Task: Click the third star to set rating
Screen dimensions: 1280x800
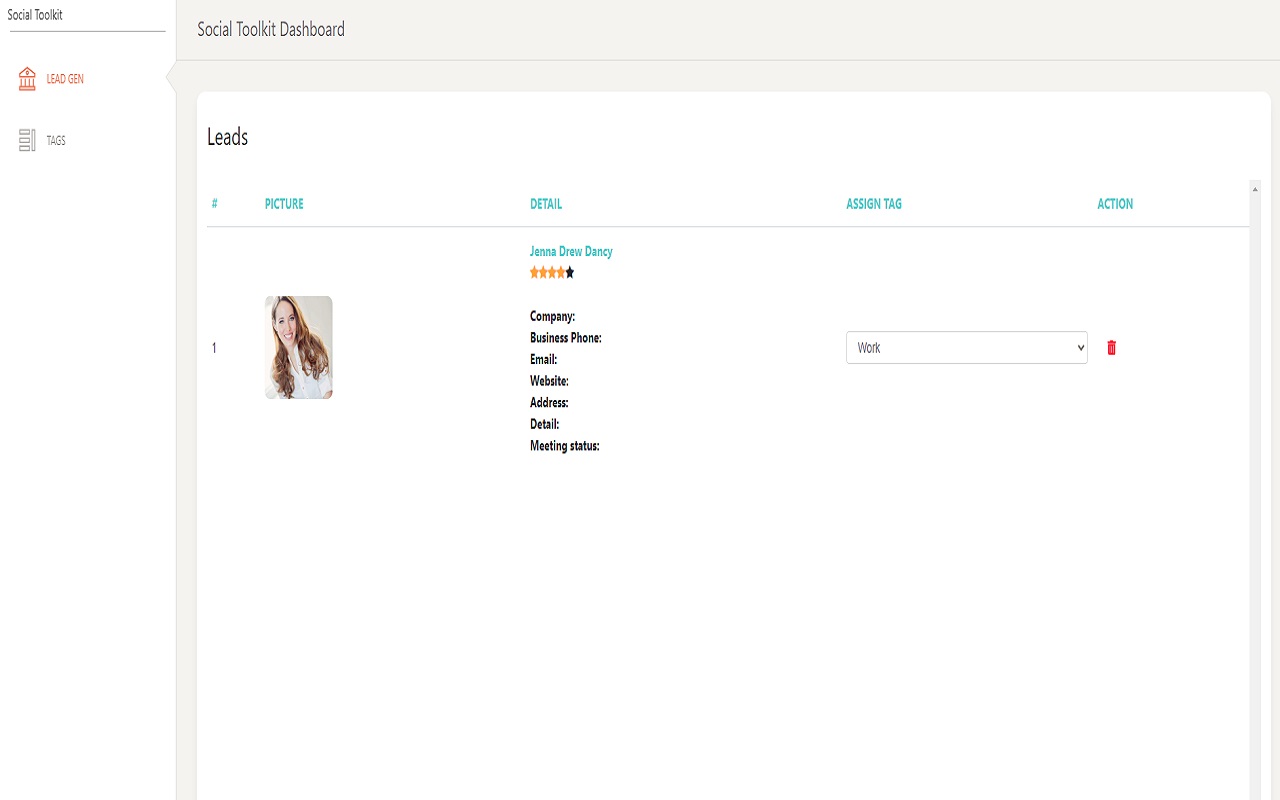Action: point(551,271)
